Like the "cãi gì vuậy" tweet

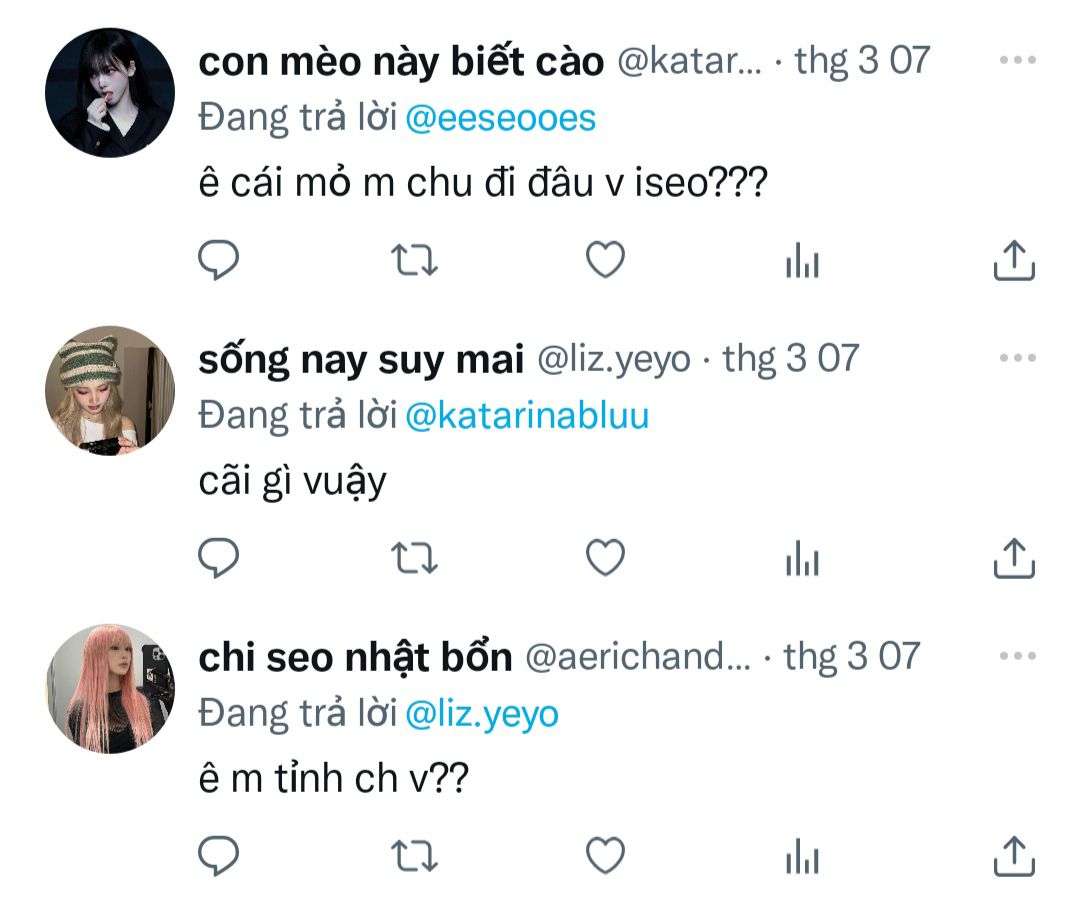[x=604, y=558]
